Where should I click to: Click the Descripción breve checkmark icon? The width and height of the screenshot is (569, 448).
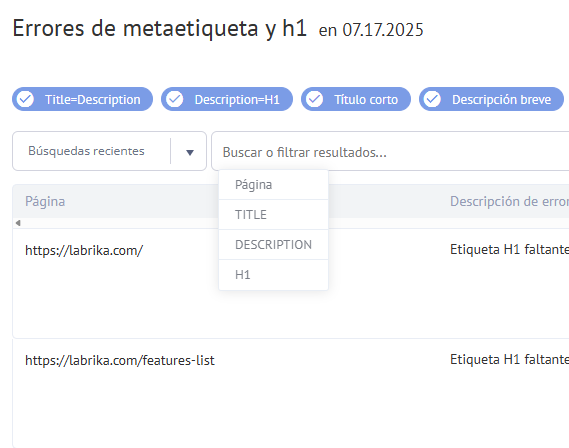[432, 99]
